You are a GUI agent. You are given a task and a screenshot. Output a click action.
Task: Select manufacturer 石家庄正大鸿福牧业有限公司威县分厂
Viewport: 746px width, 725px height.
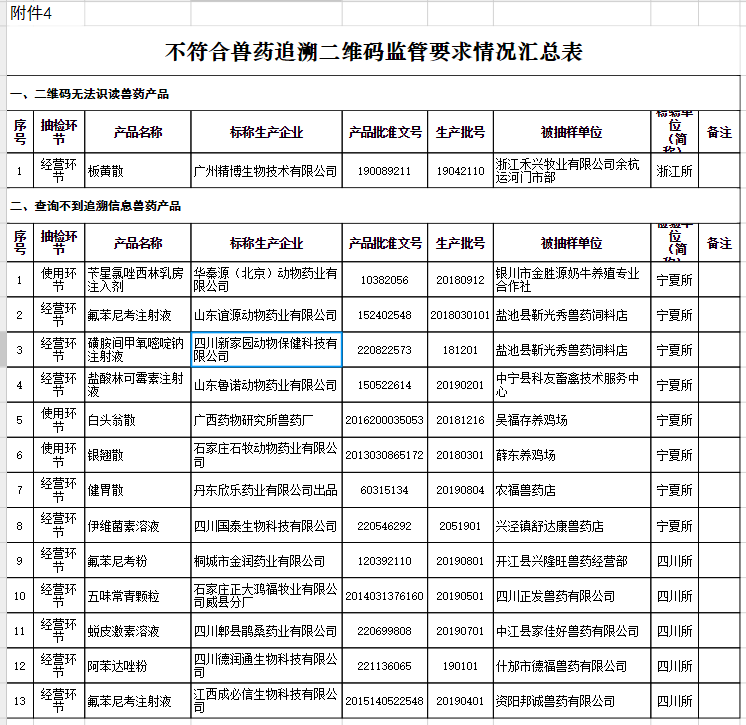point(265,596)
